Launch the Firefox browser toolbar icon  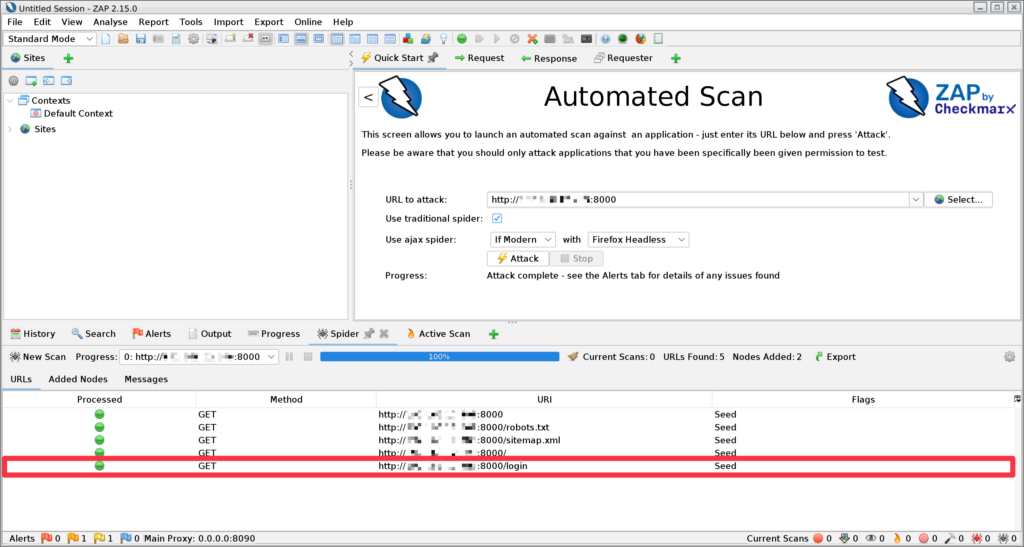click(x=641, y=39)
